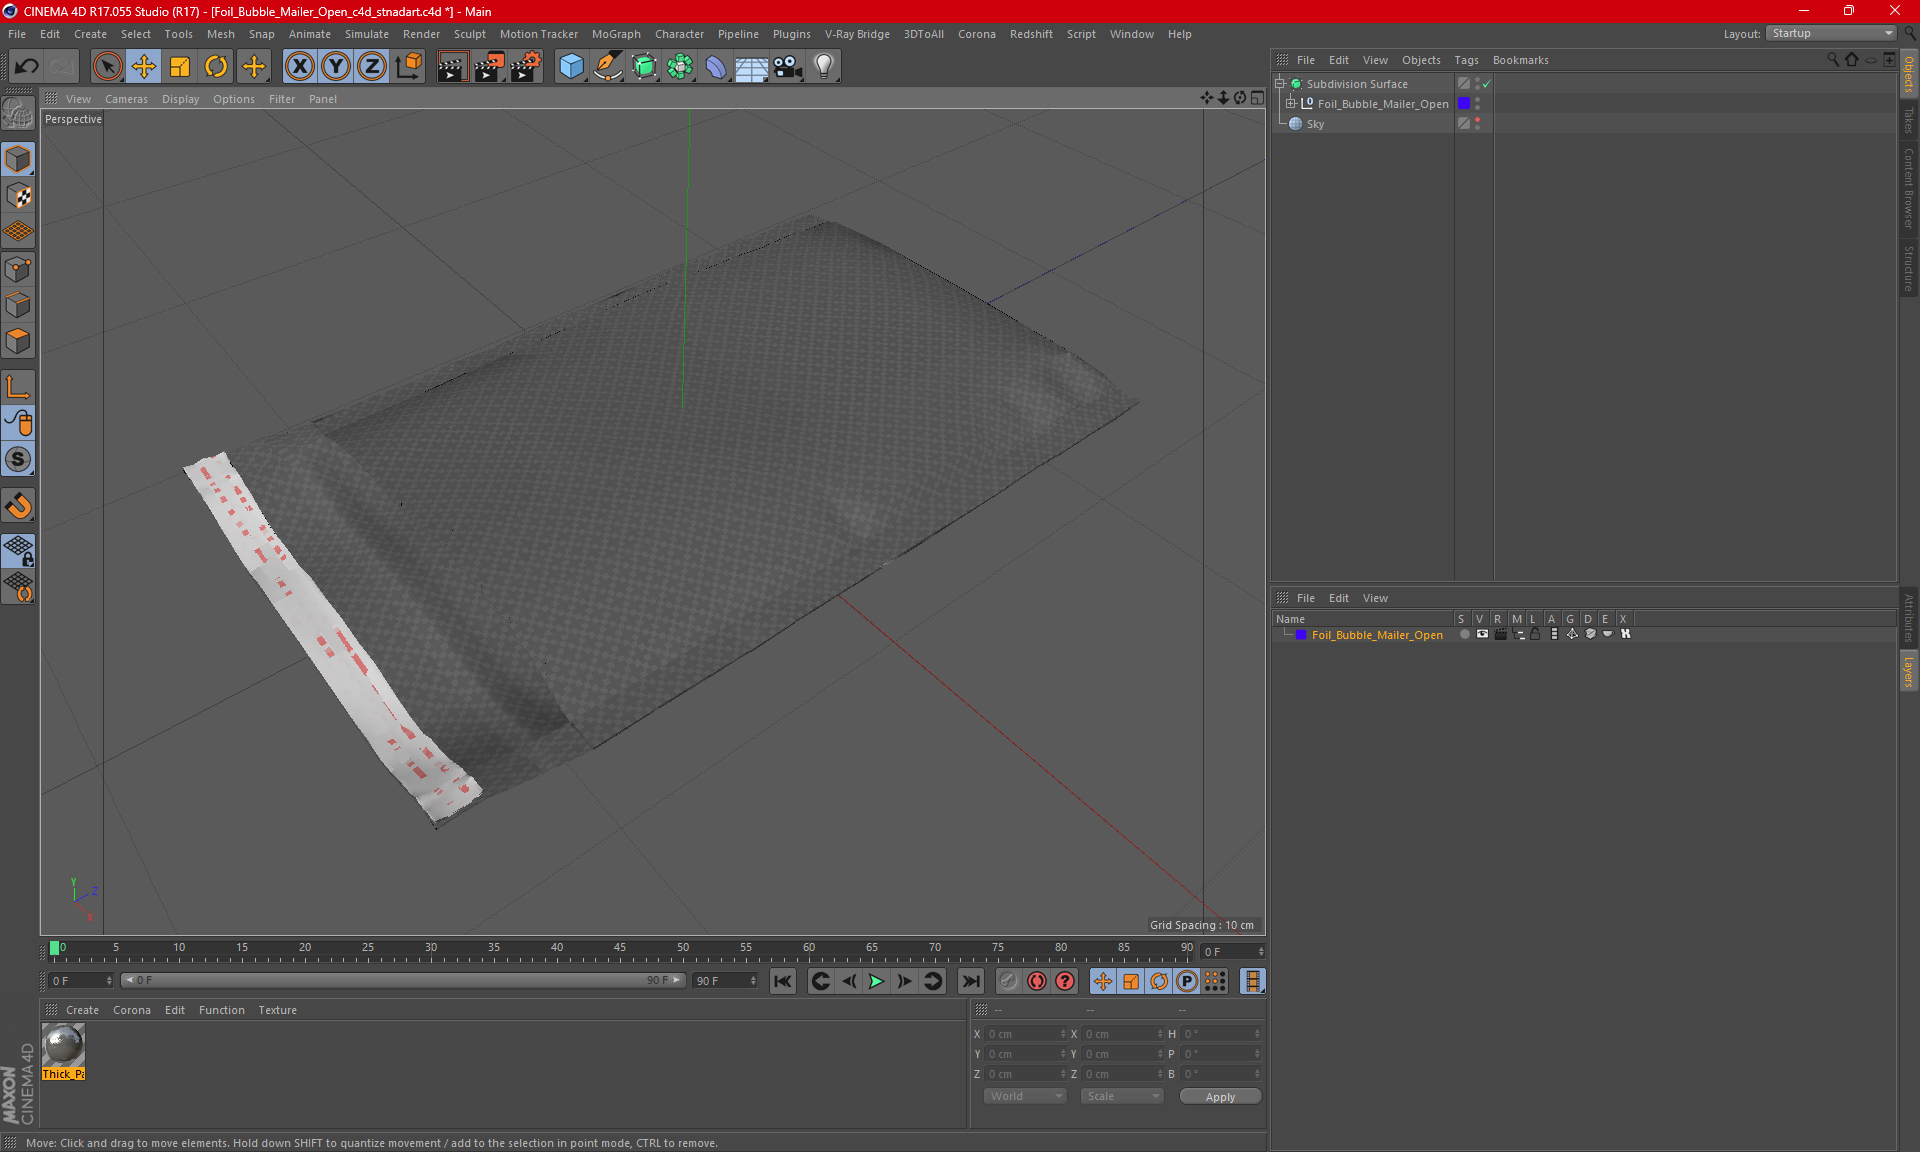Click the Undo arrow icon

(27, 66)
